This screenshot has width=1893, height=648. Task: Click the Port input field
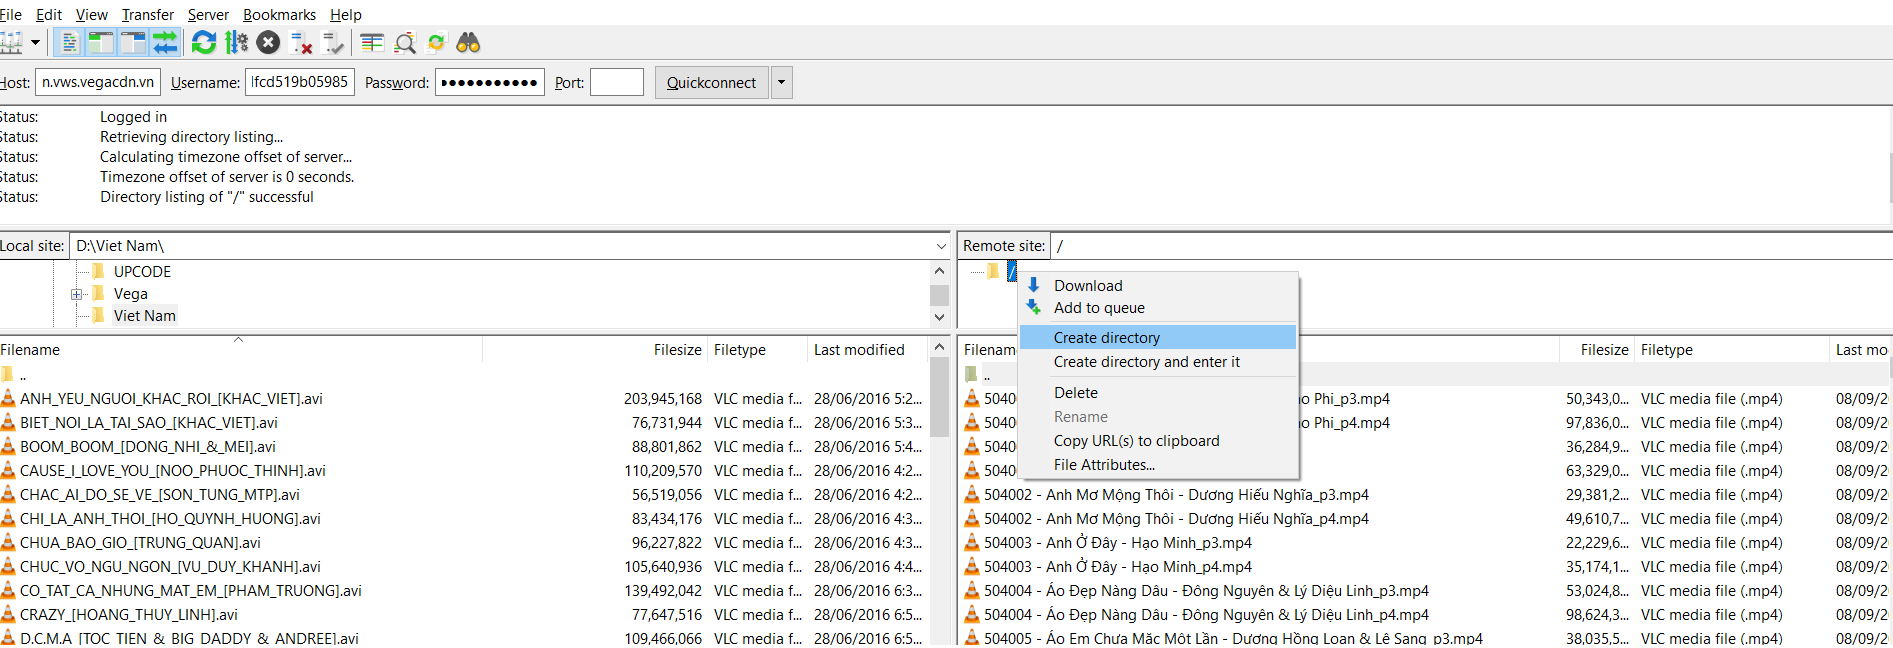click(x=616, y=82)
